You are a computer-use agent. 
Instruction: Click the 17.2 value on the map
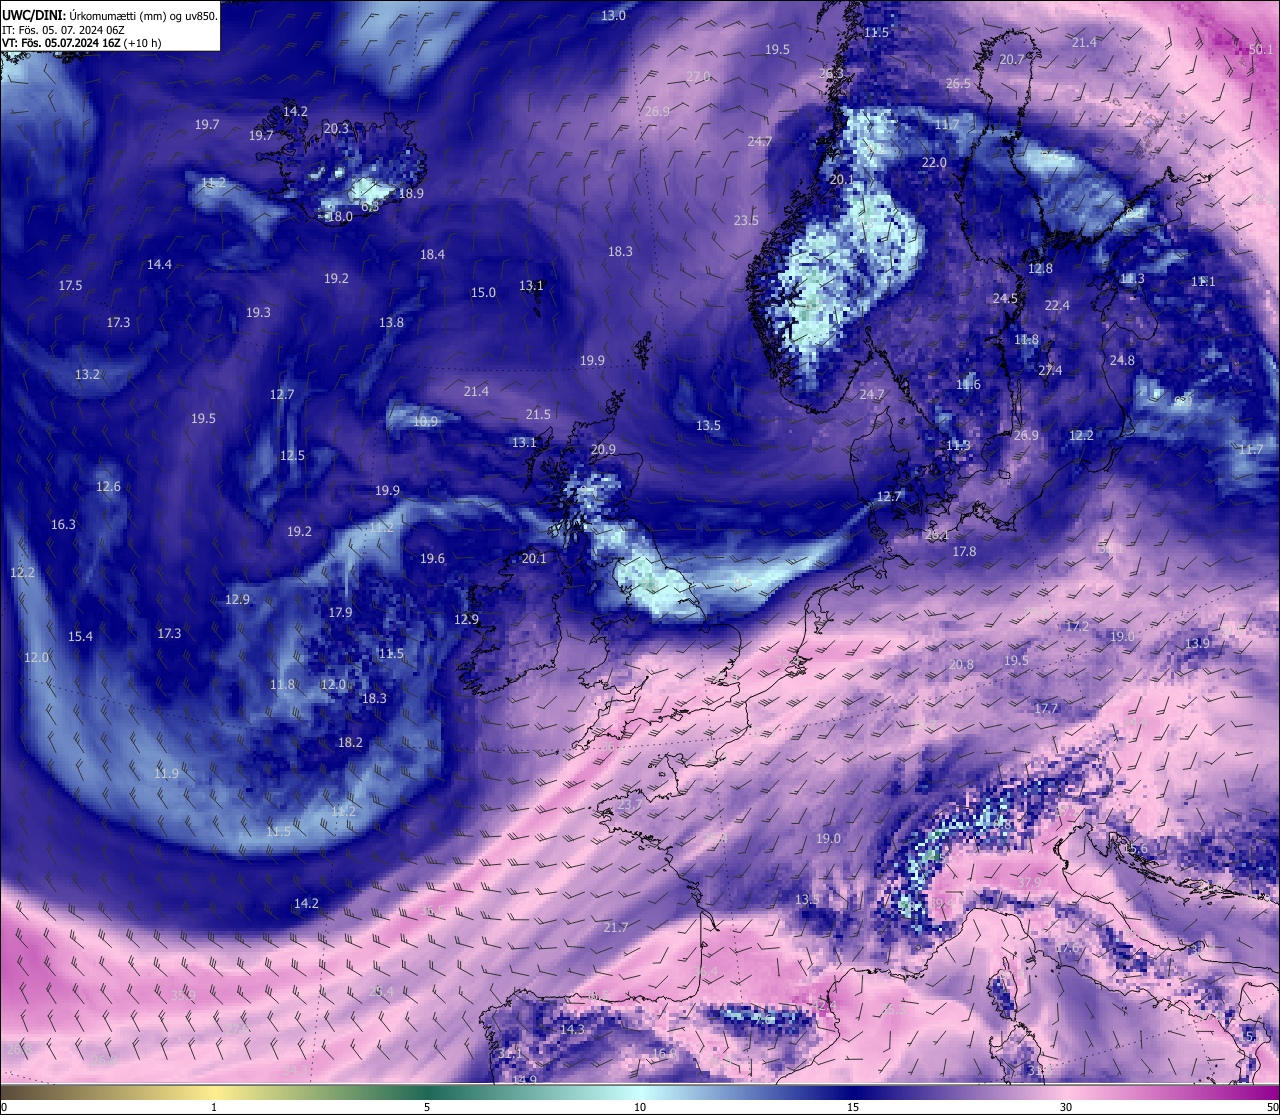point(1077,627)
